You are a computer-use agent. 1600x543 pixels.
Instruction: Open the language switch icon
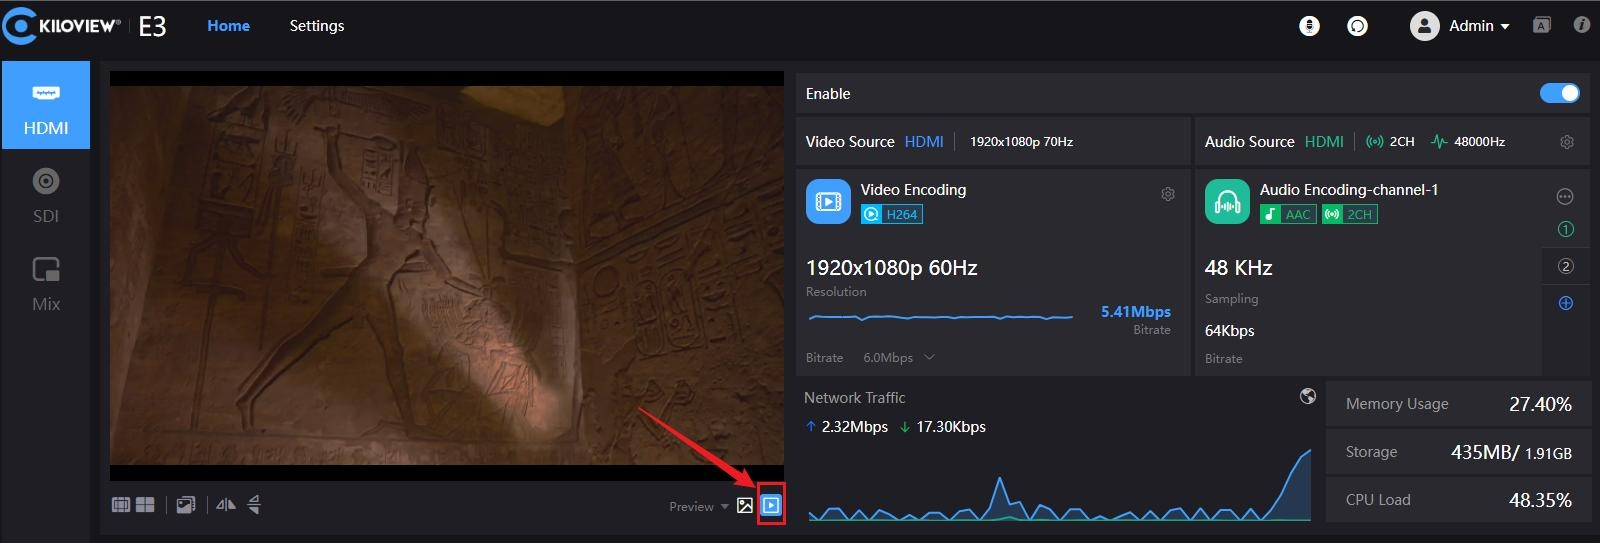point(1542,26)
